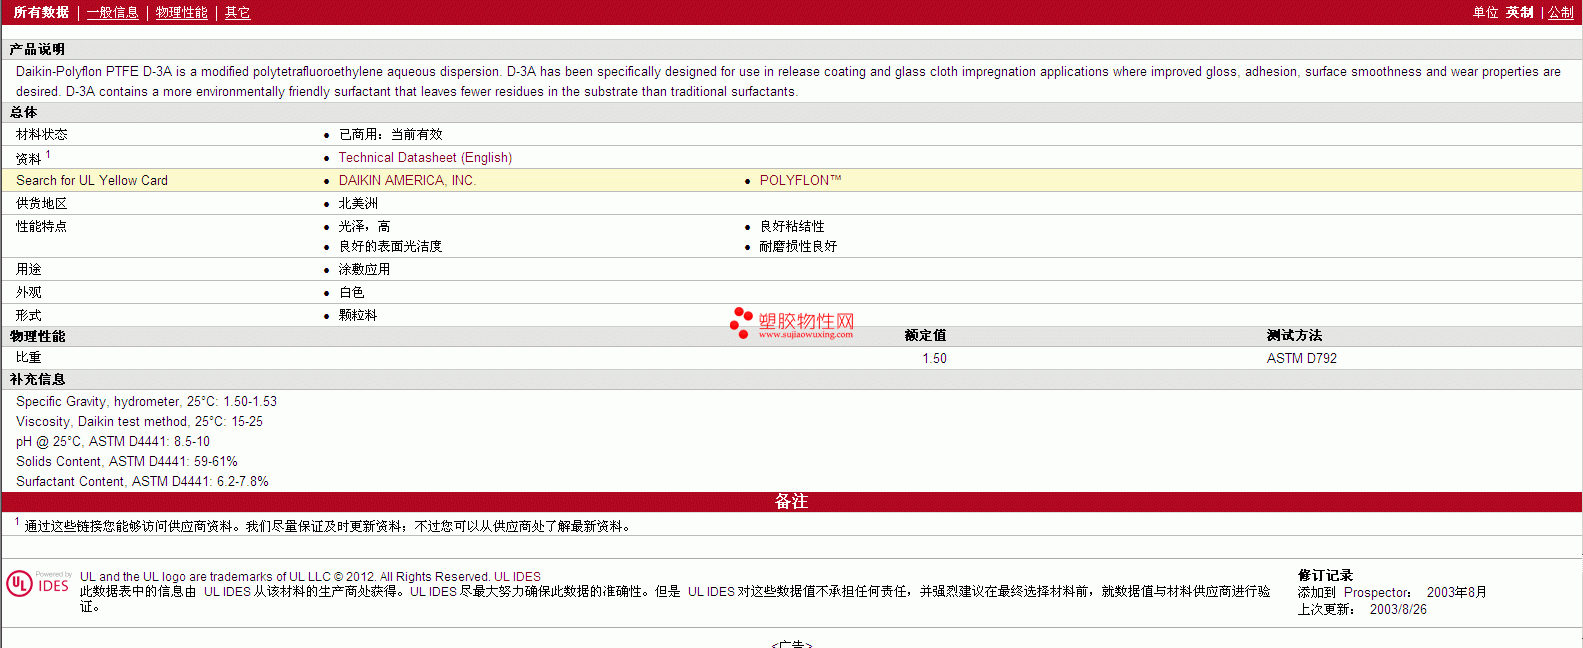
Task: Click the 补充信息 section header
Action: pos(38,380)
